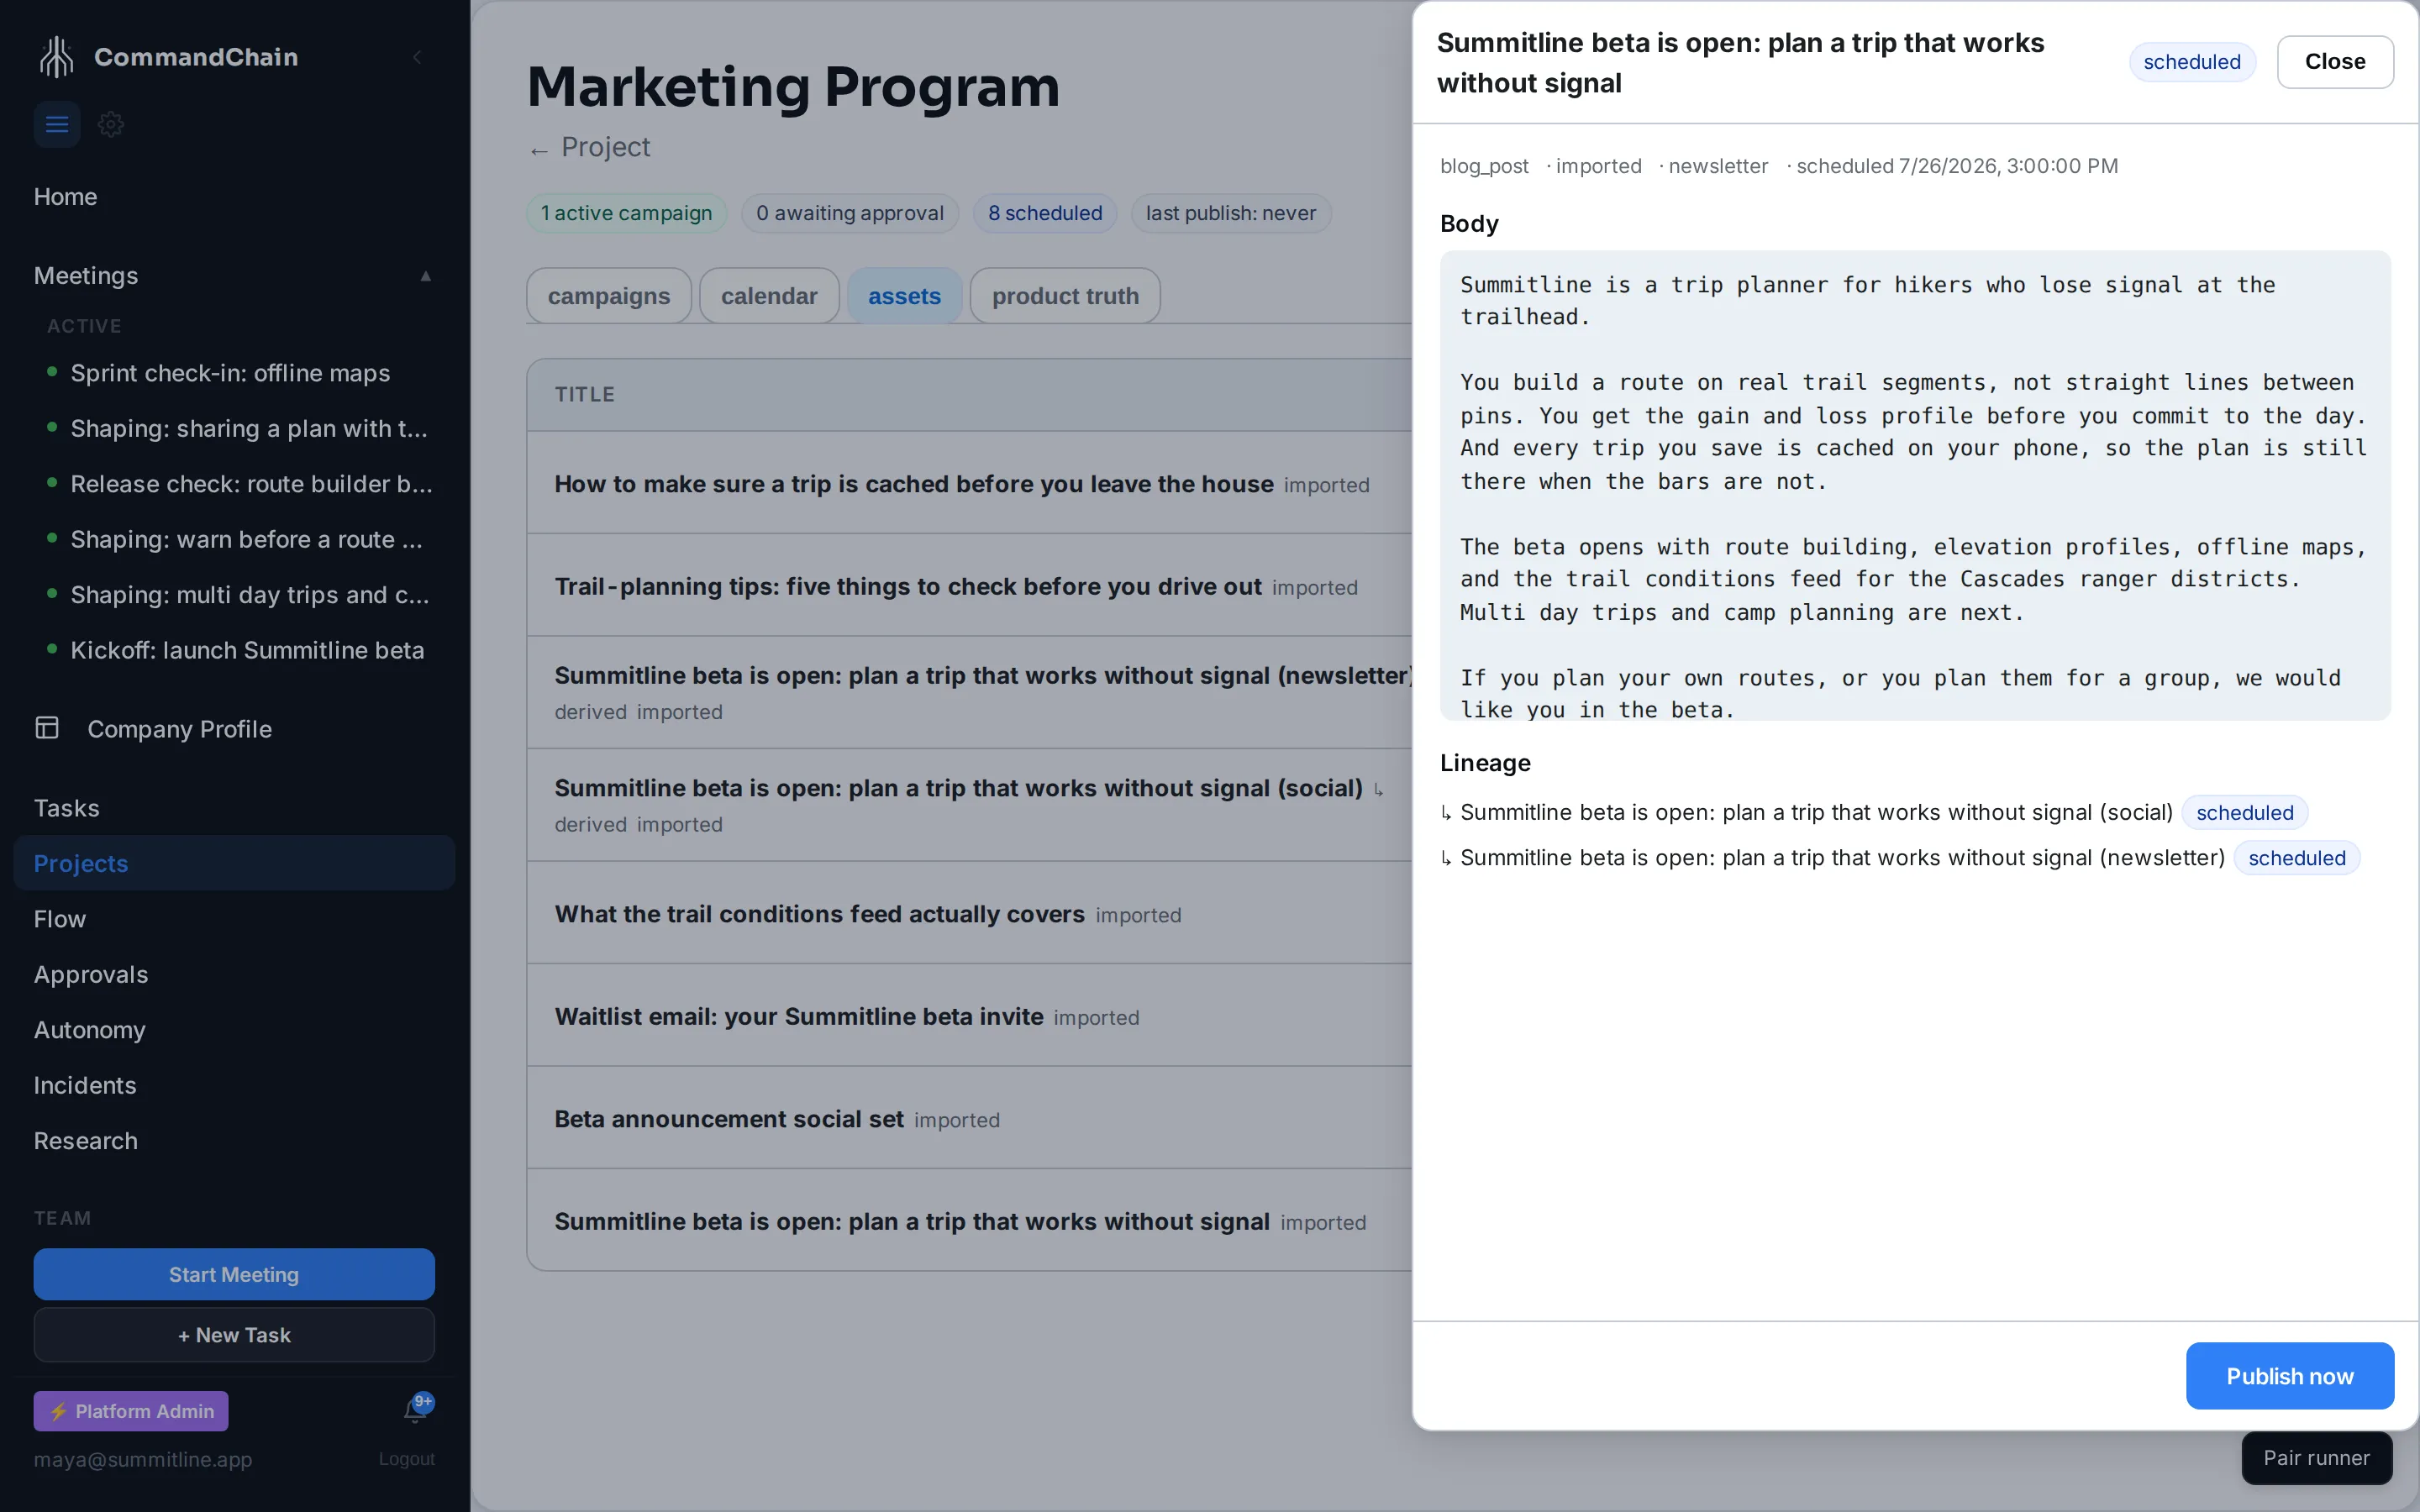The image size is (2420, 1512).
Task: Click the scheduled 7/26/2026 timestamp
Action: coord(1957,166)
